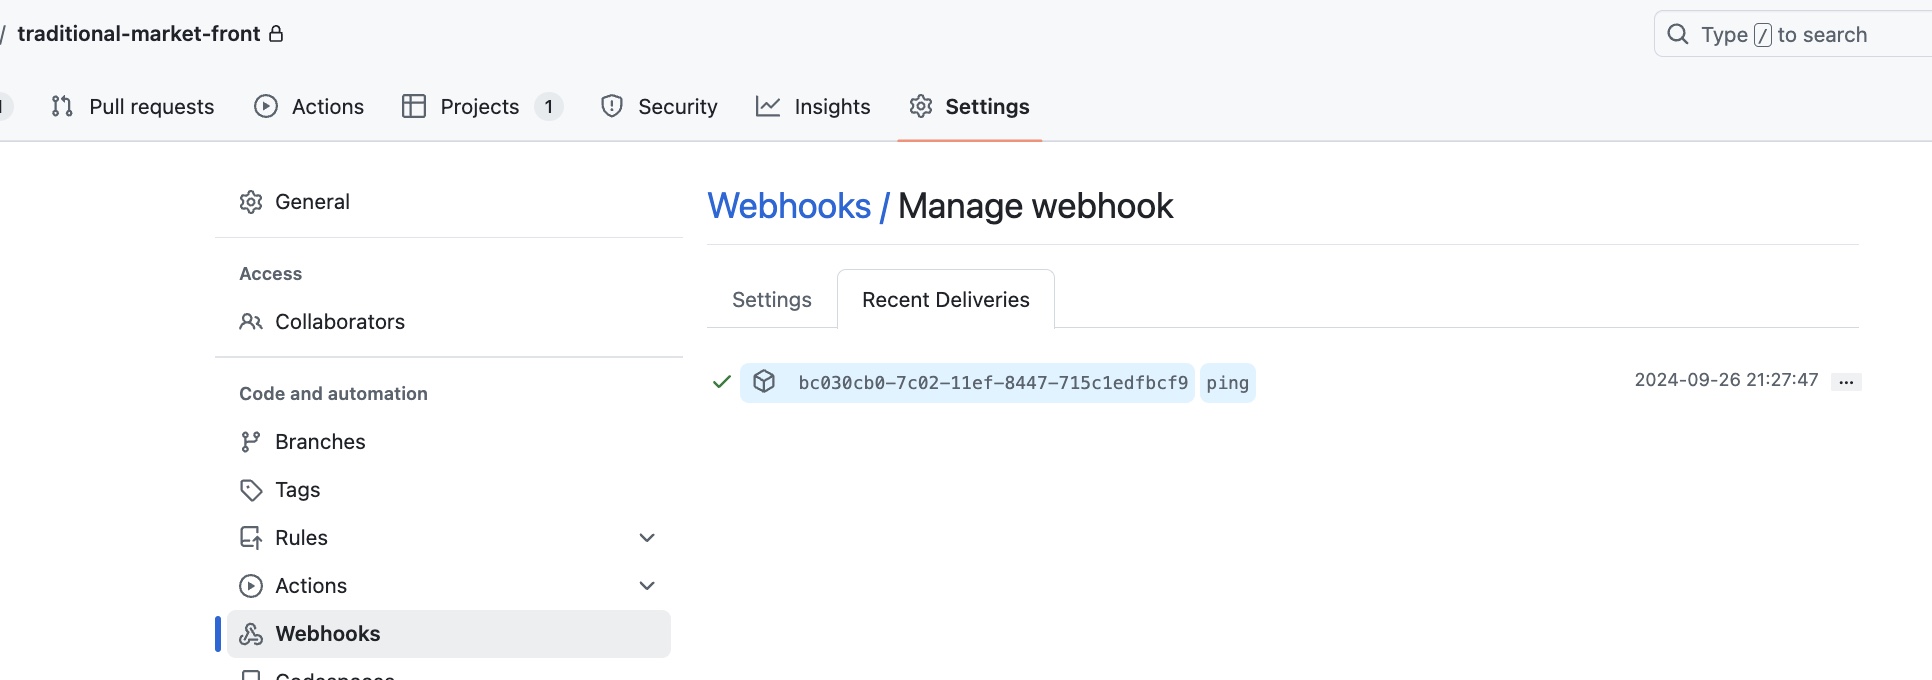
Task: Open Tags settings
Action: [449, 490]
